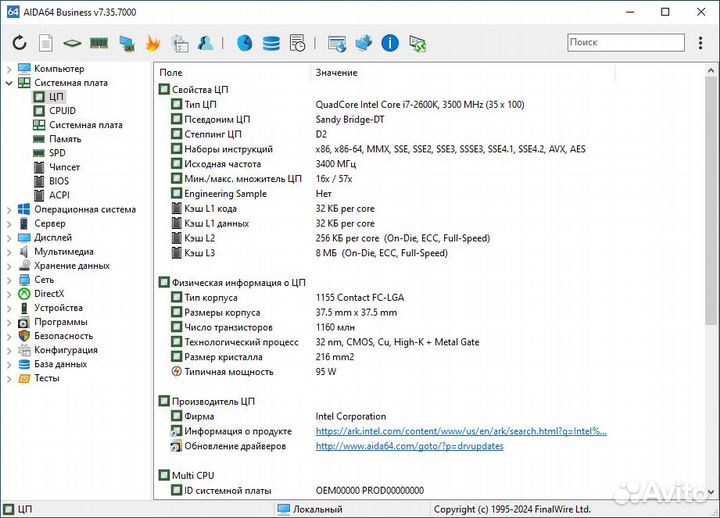Open the scheduled log document icon
The image size is (720, 518).
click(298, 43)
